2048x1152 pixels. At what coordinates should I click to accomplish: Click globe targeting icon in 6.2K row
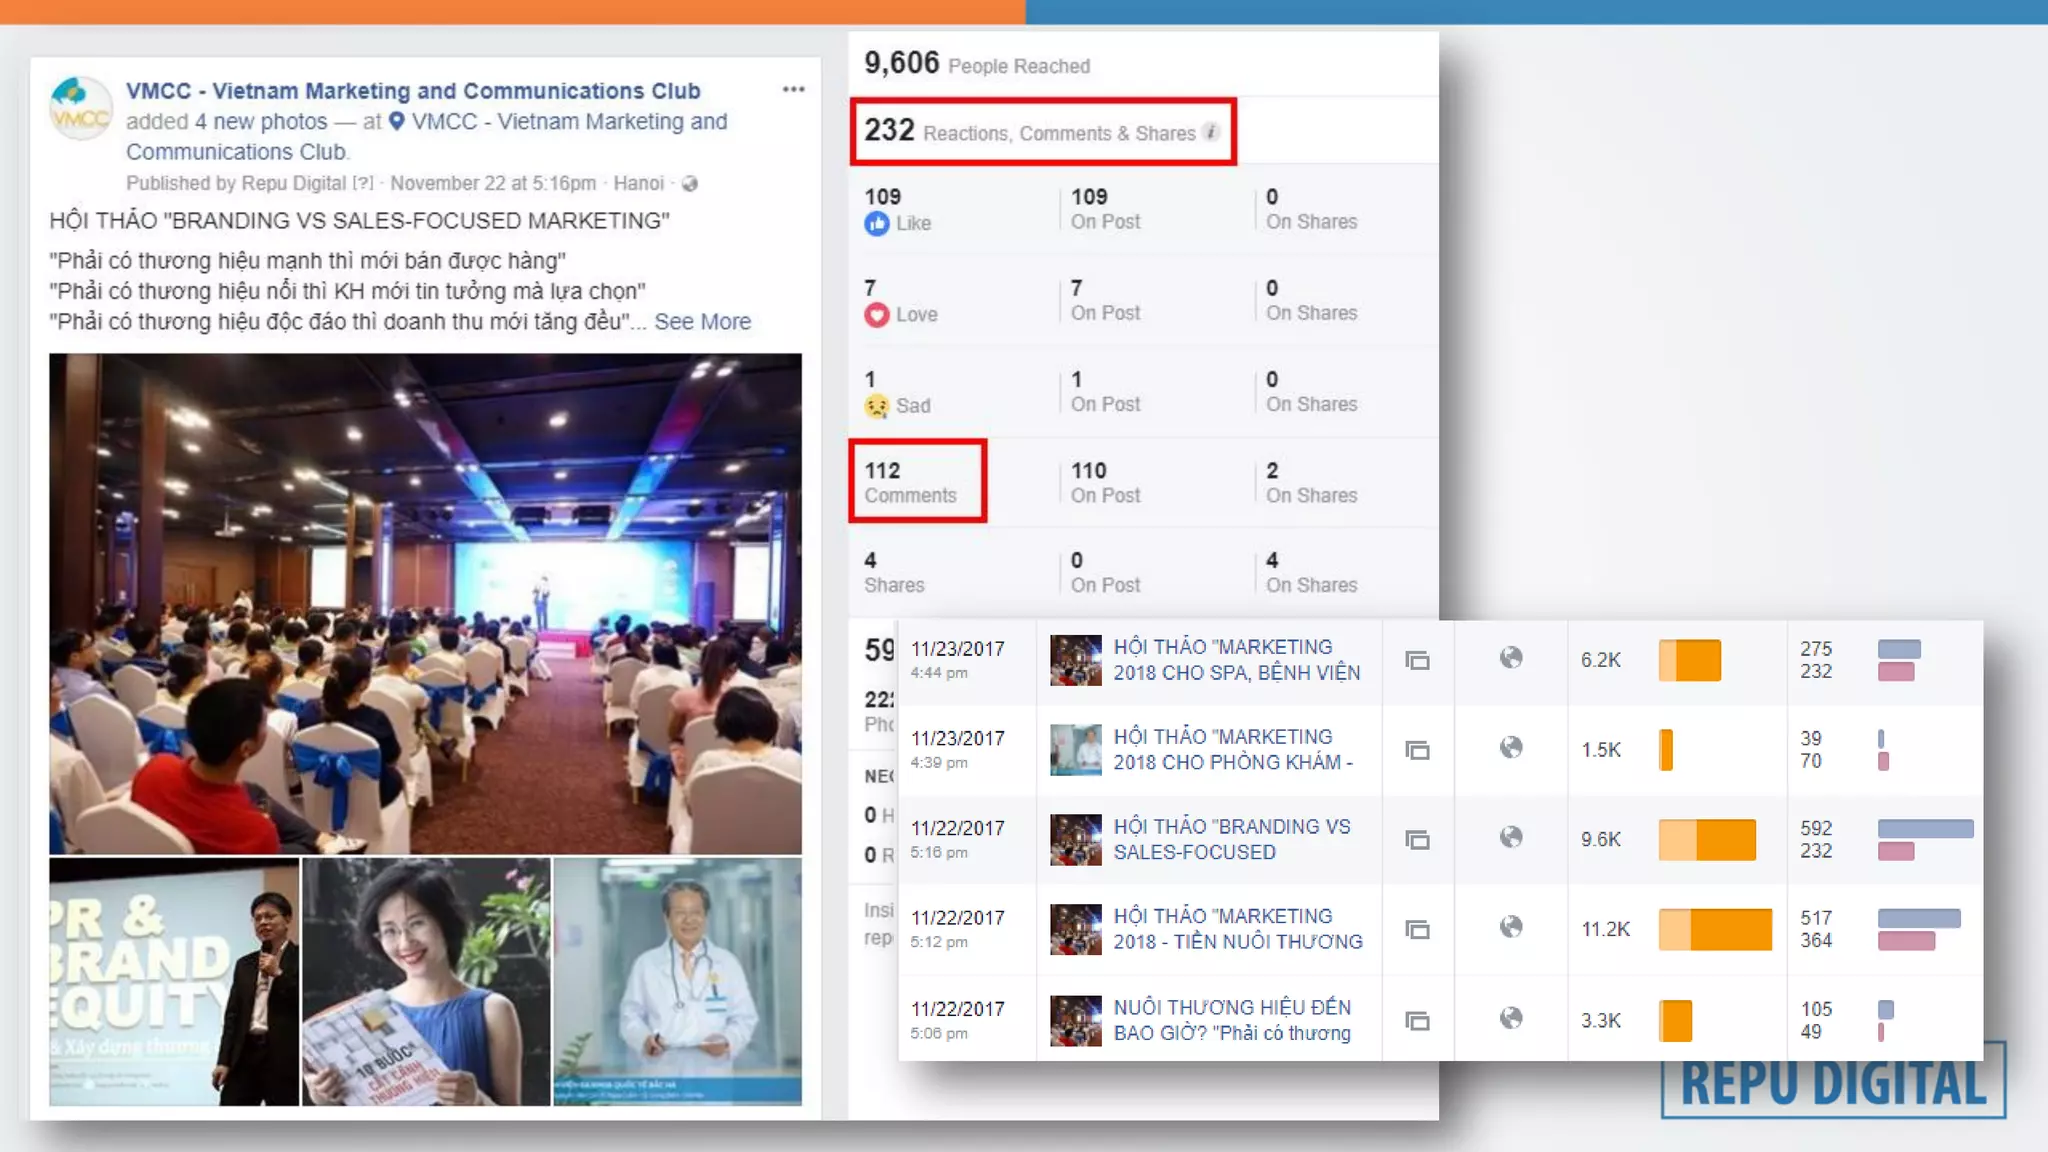(1511, 658)
